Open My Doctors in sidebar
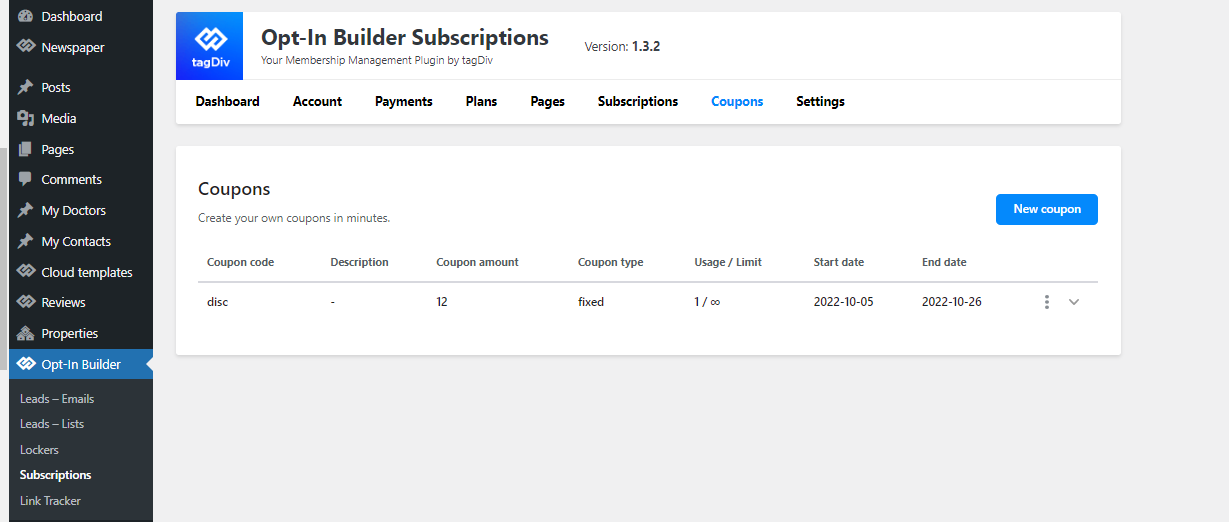The width and height of the screenshot is (1229, 522). point(74,211)
